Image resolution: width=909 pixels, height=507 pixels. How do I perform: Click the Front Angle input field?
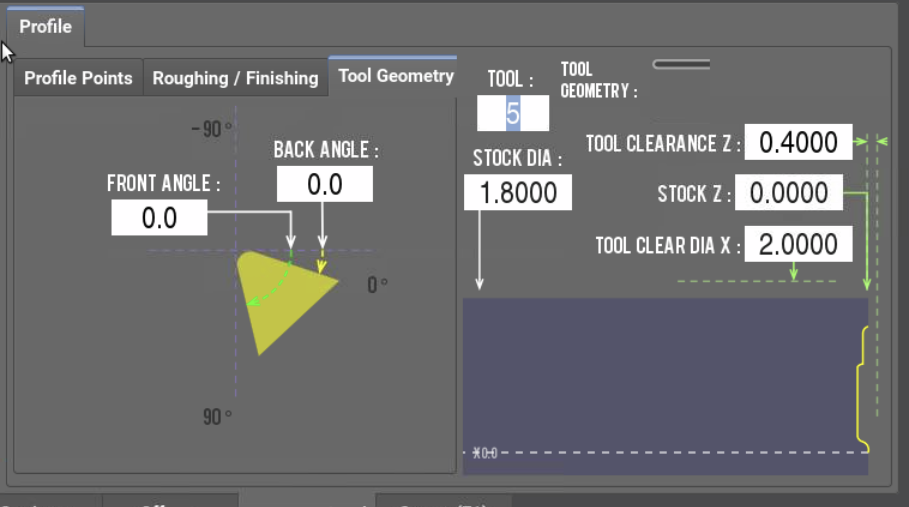coord(159,218)
